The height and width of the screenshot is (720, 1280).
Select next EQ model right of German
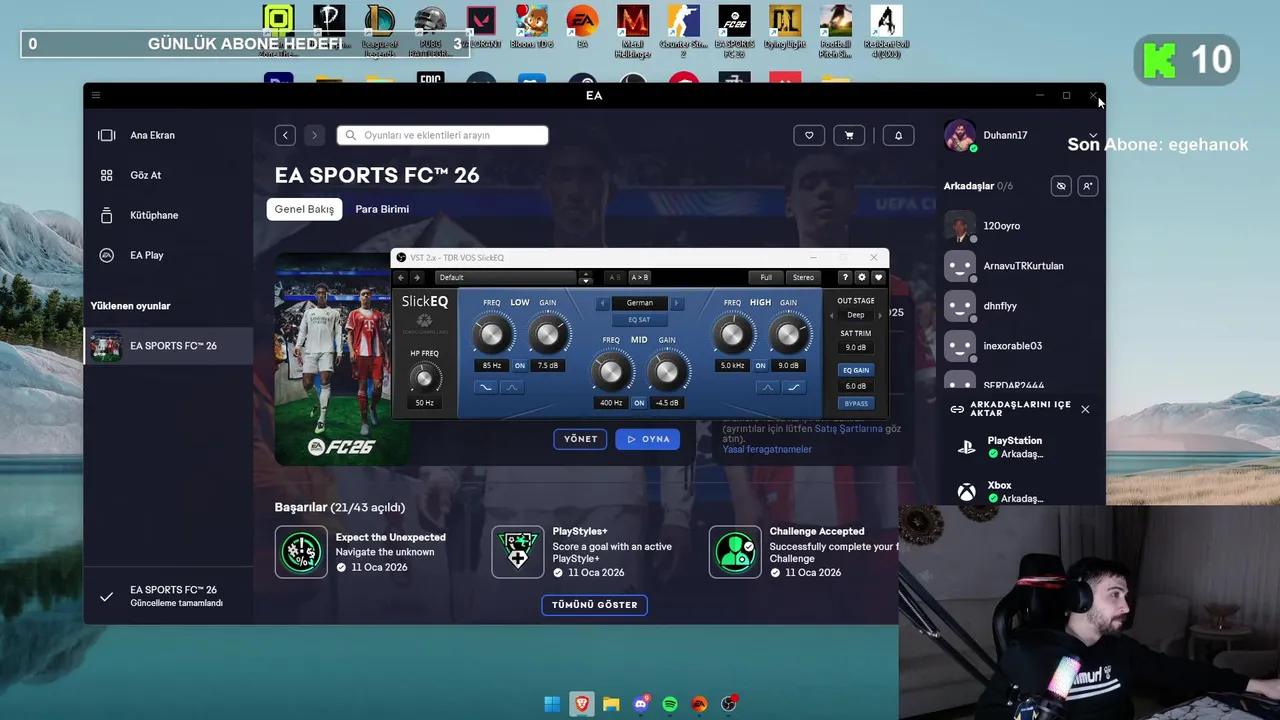point(676,303)
